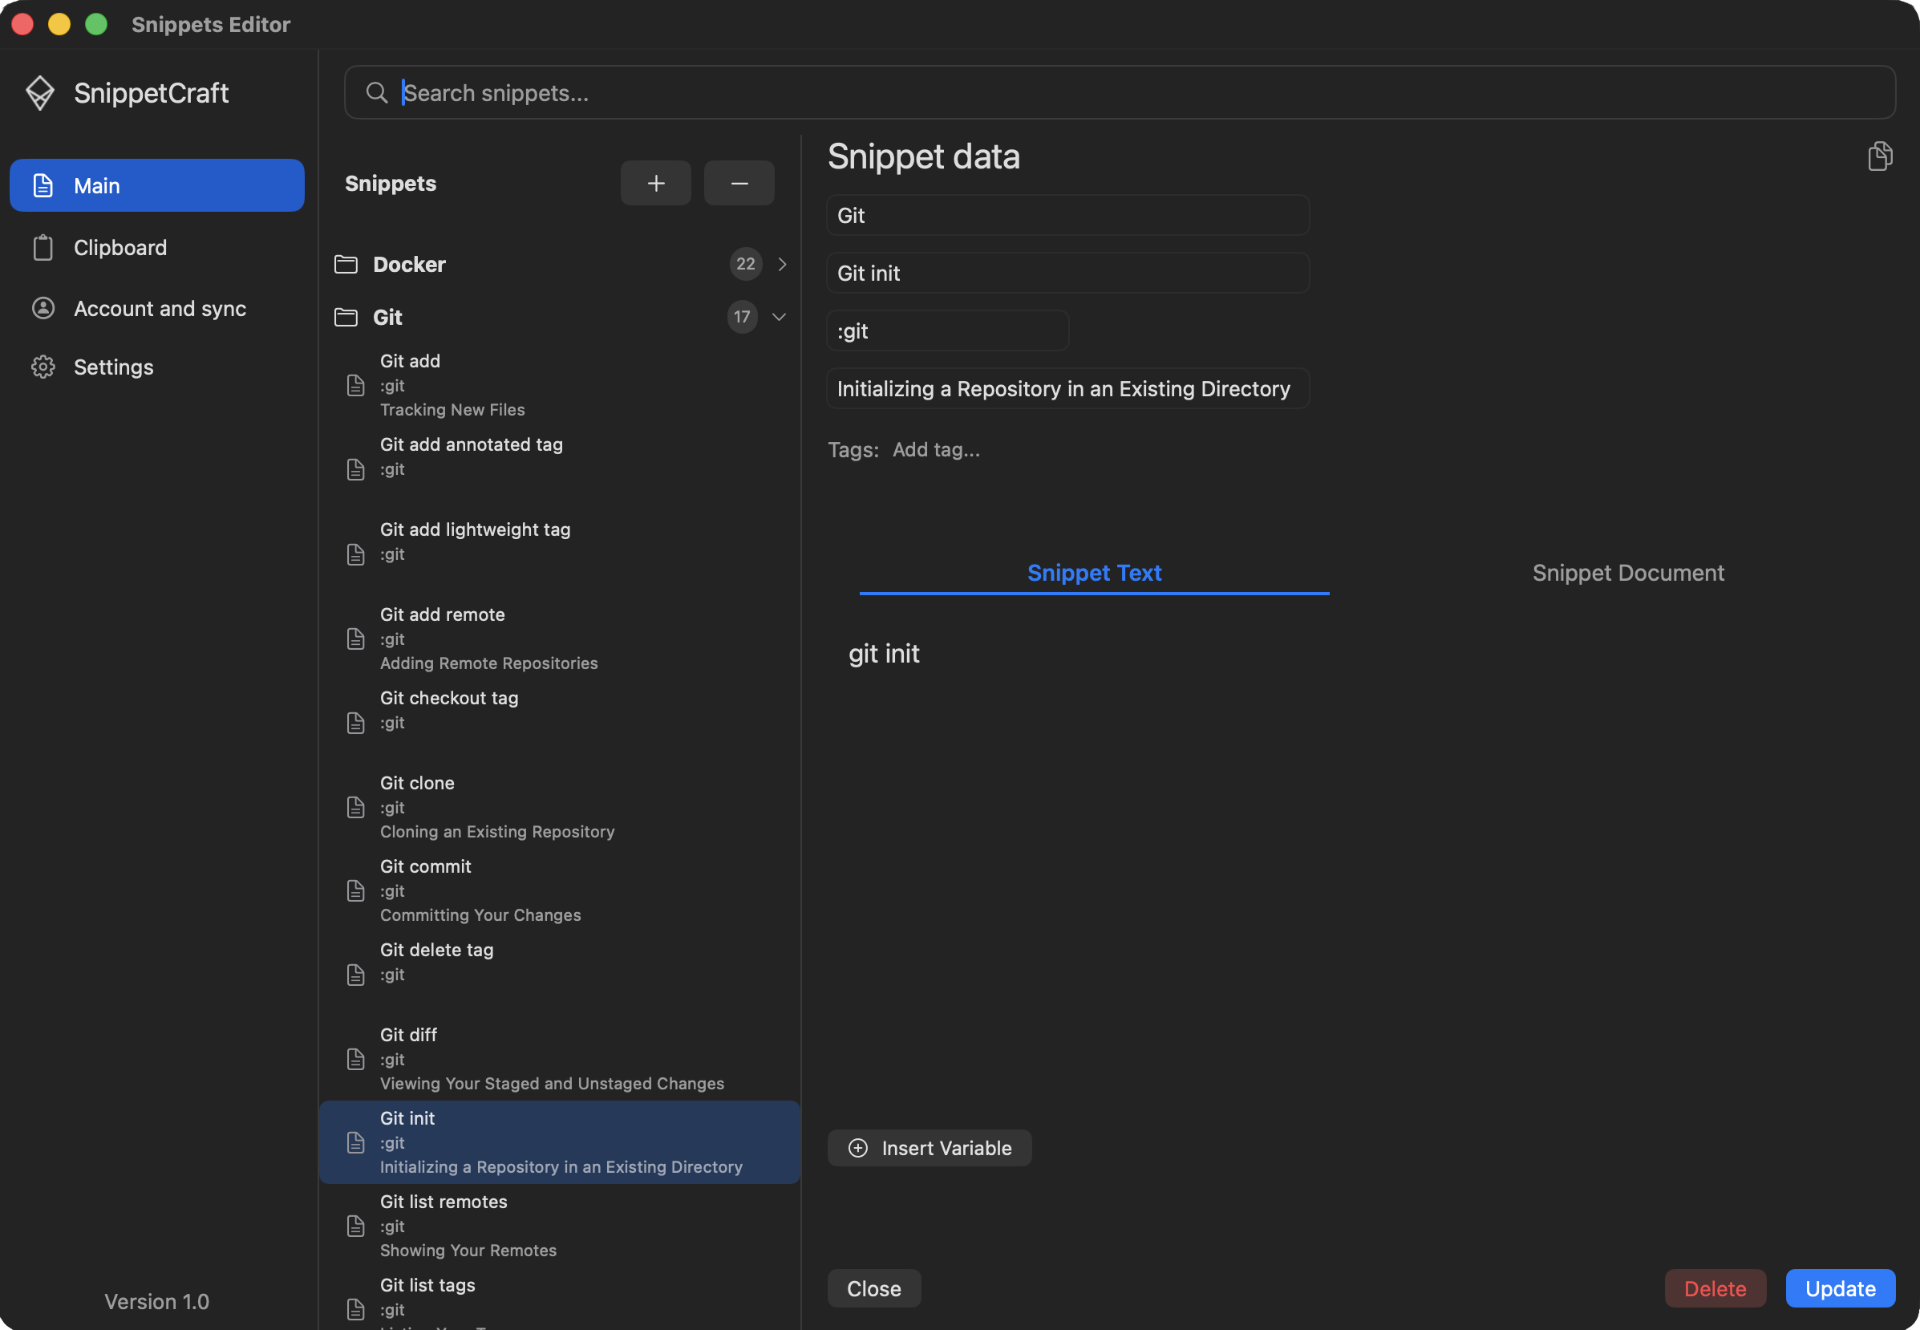Click the Settings gear icon
Screen dimensions: 1920x1330
point(43,367)
